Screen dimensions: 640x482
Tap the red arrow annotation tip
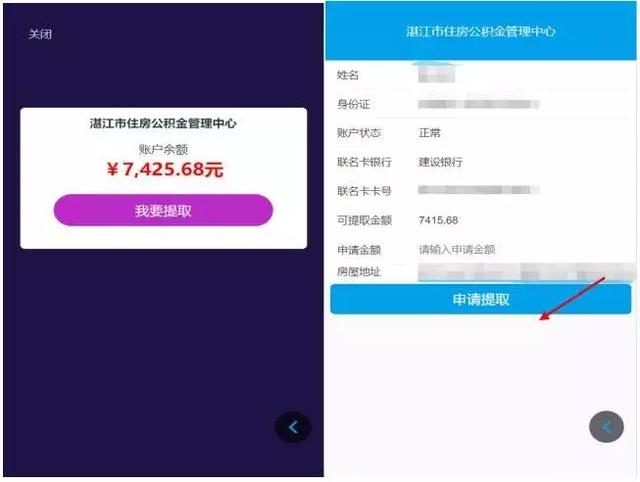(542, 319)
